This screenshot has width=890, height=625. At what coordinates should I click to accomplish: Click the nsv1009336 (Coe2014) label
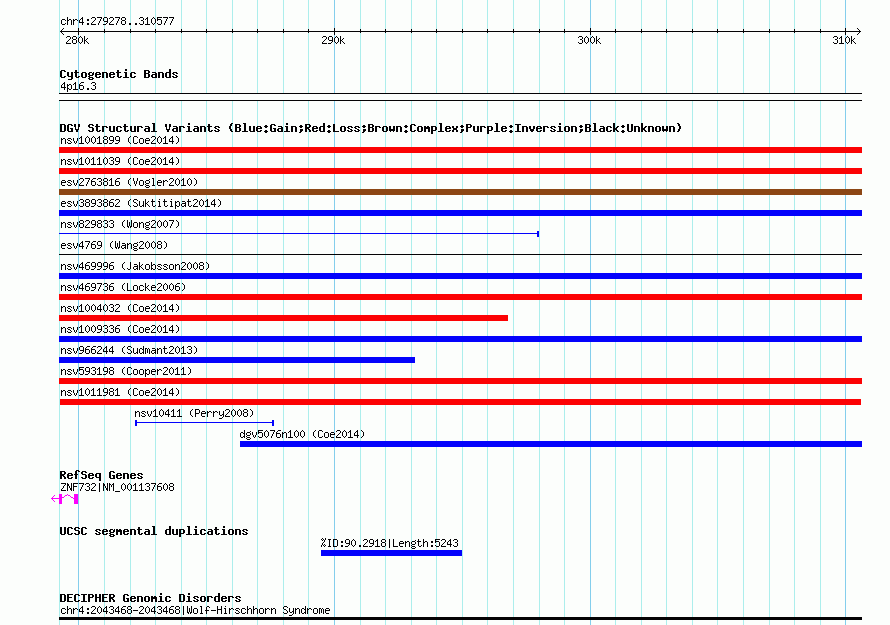(x=120, y=329)
